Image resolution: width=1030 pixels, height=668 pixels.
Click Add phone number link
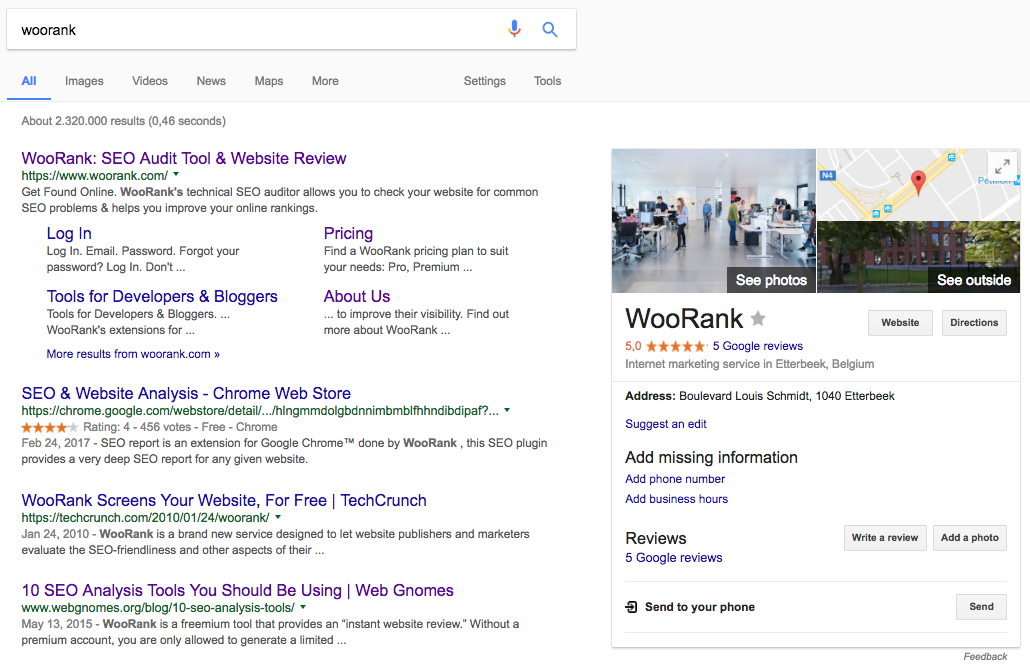(x=675, y=479)
